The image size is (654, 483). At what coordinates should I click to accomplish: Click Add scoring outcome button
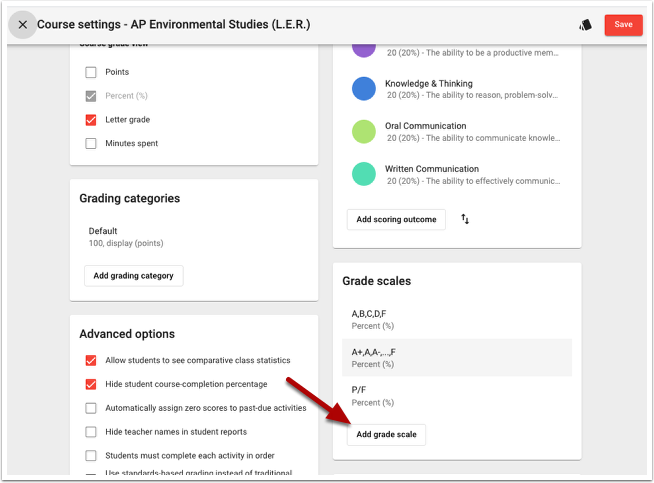tap(396, 219)
